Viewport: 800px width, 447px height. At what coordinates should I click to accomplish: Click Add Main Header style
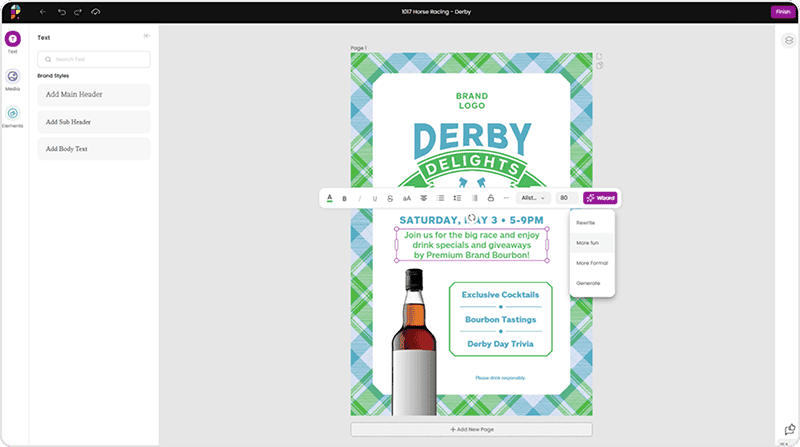coord(94,95)
